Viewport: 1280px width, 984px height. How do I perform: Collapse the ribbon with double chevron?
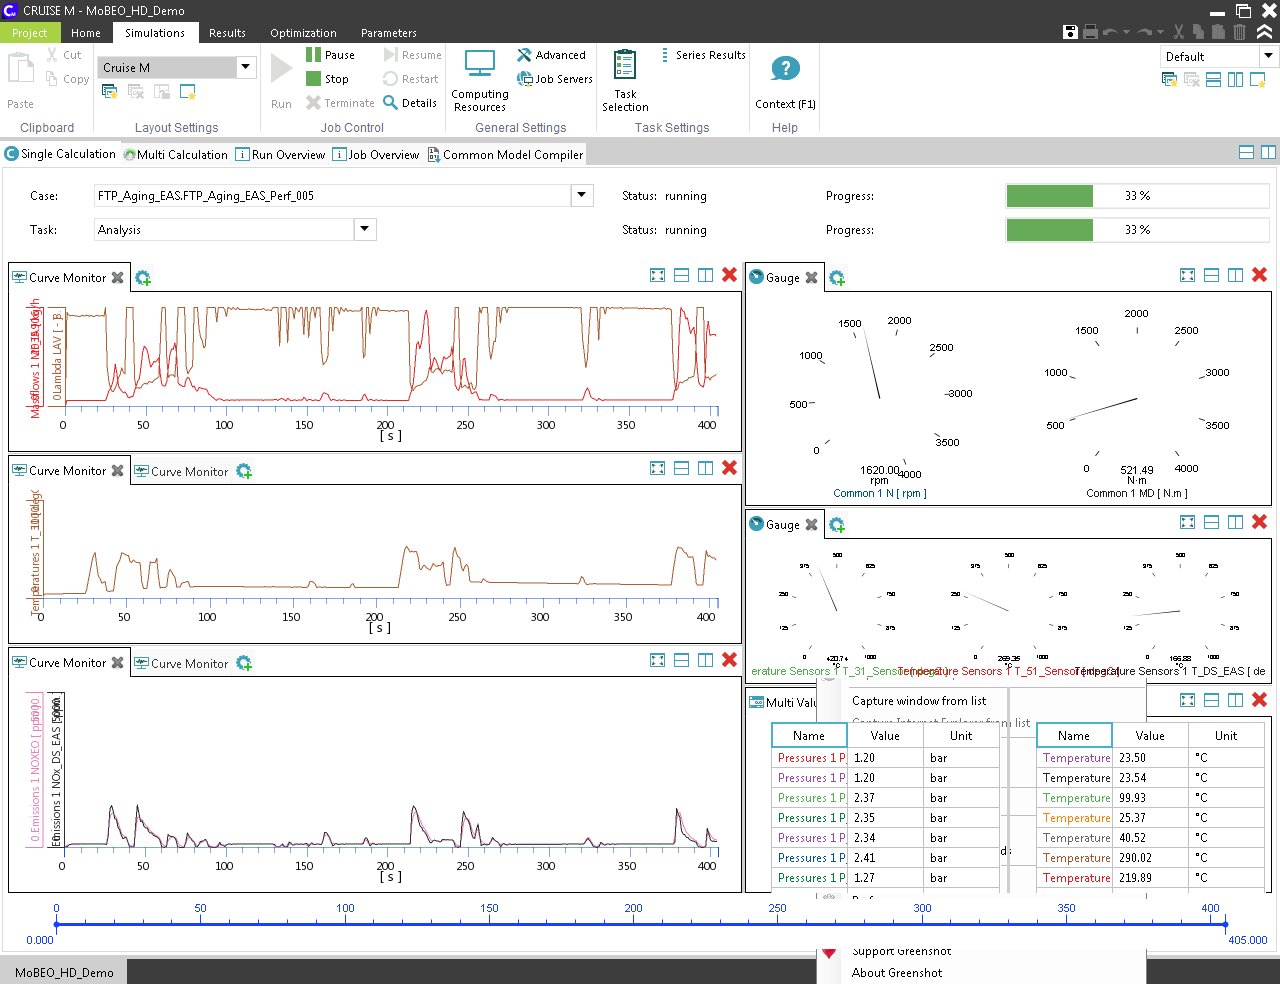click(1265, 32)
